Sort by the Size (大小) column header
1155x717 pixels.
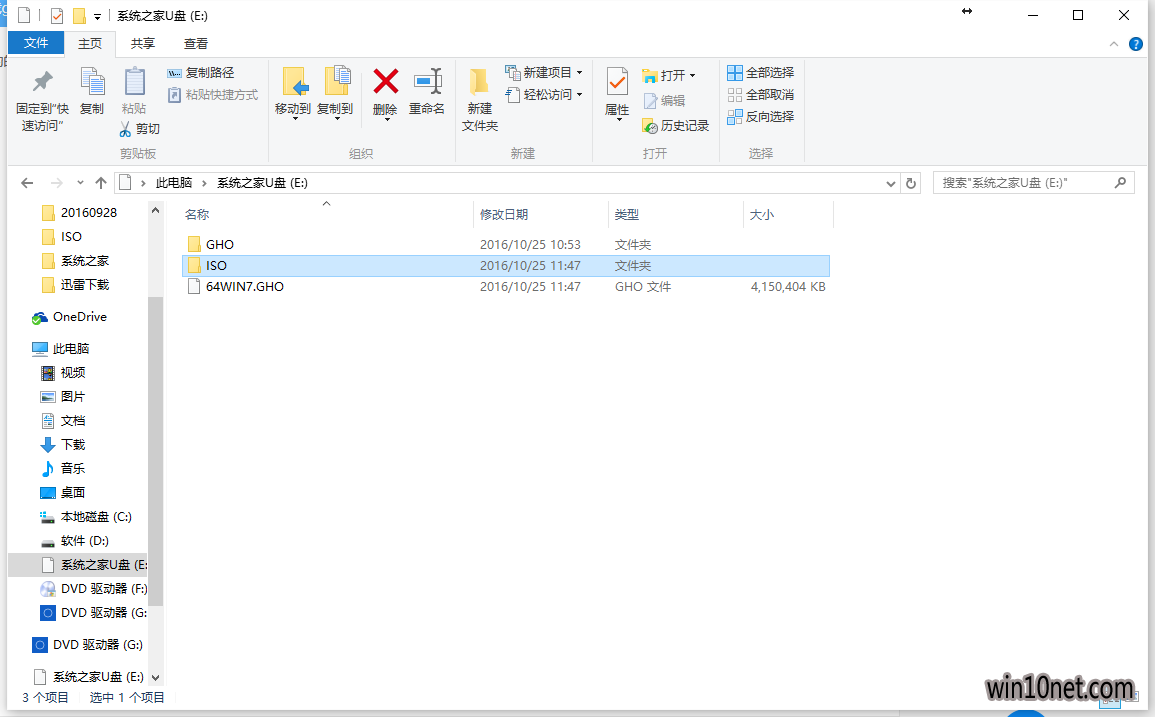[x=762, y=215]
